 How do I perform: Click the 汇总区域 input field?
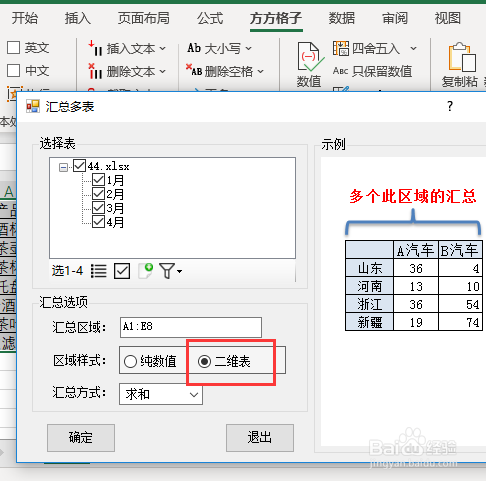click(191, 327)
